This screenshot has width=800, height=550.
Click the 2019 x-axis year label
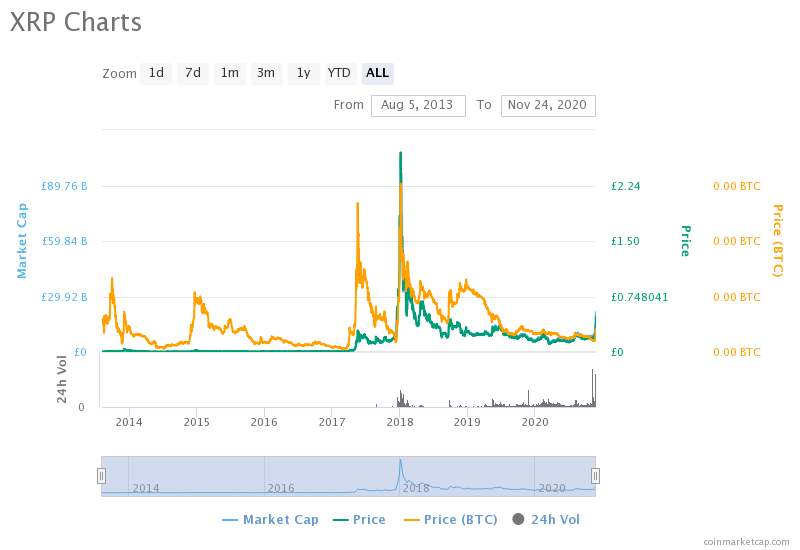click(x=467, y=422)
